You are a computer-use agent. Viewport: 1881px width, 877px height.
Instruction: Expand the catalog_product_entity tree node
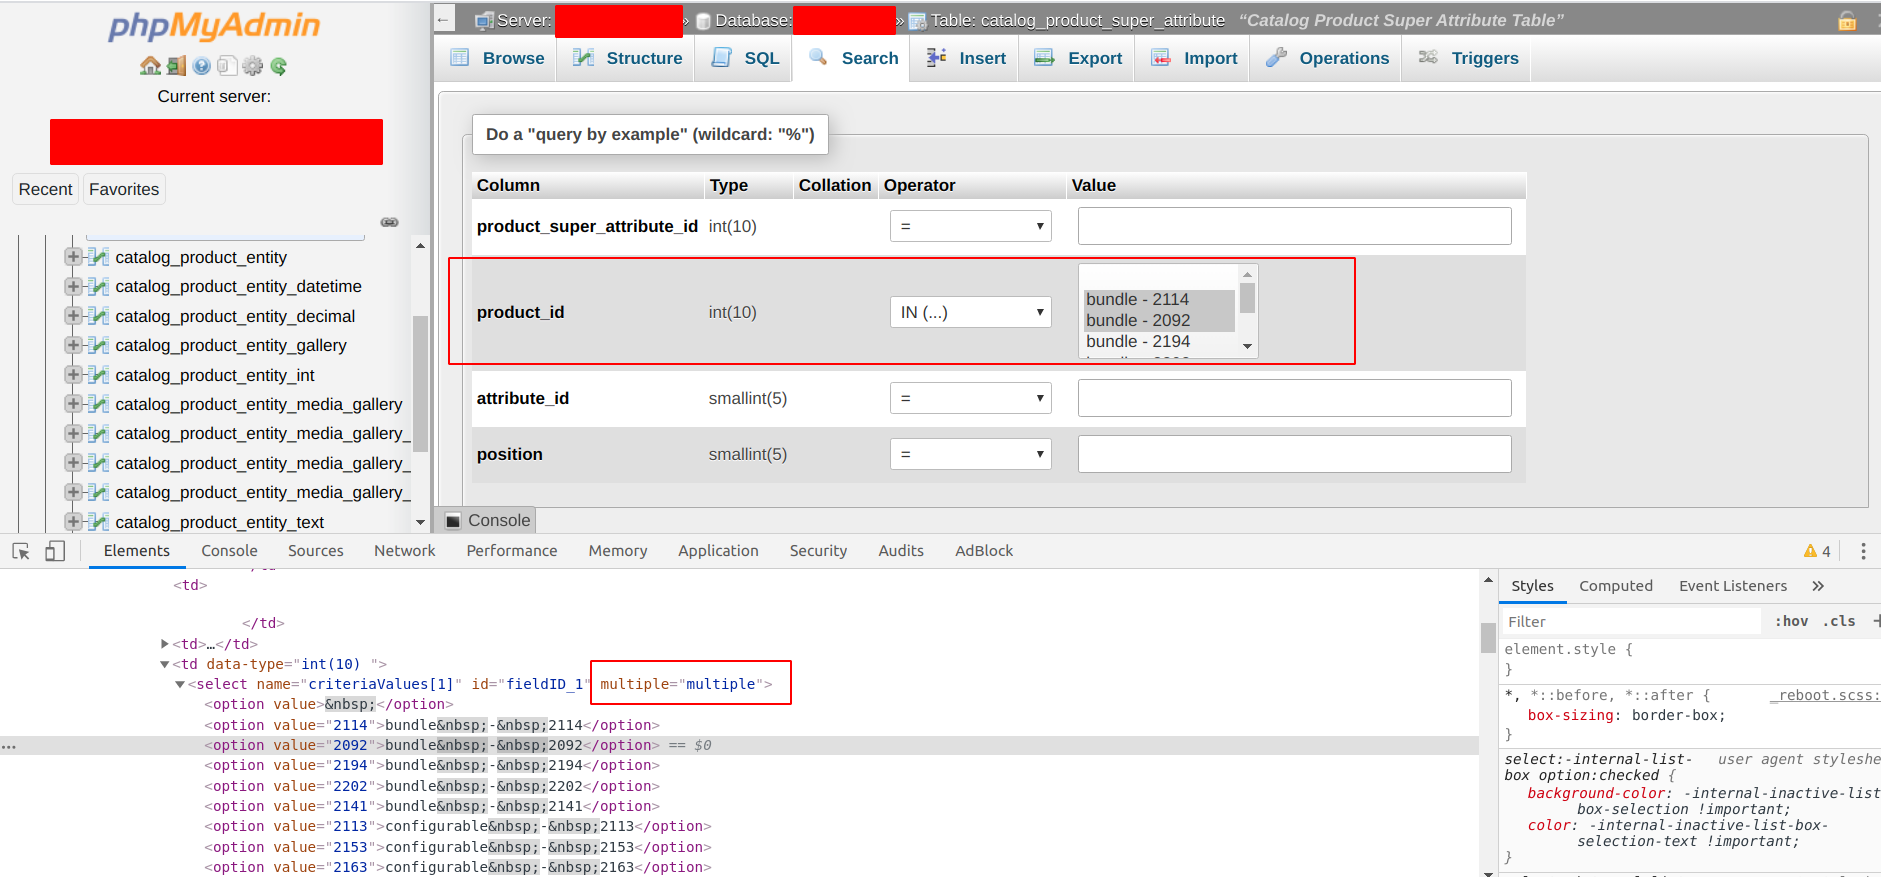click(73, 257)
